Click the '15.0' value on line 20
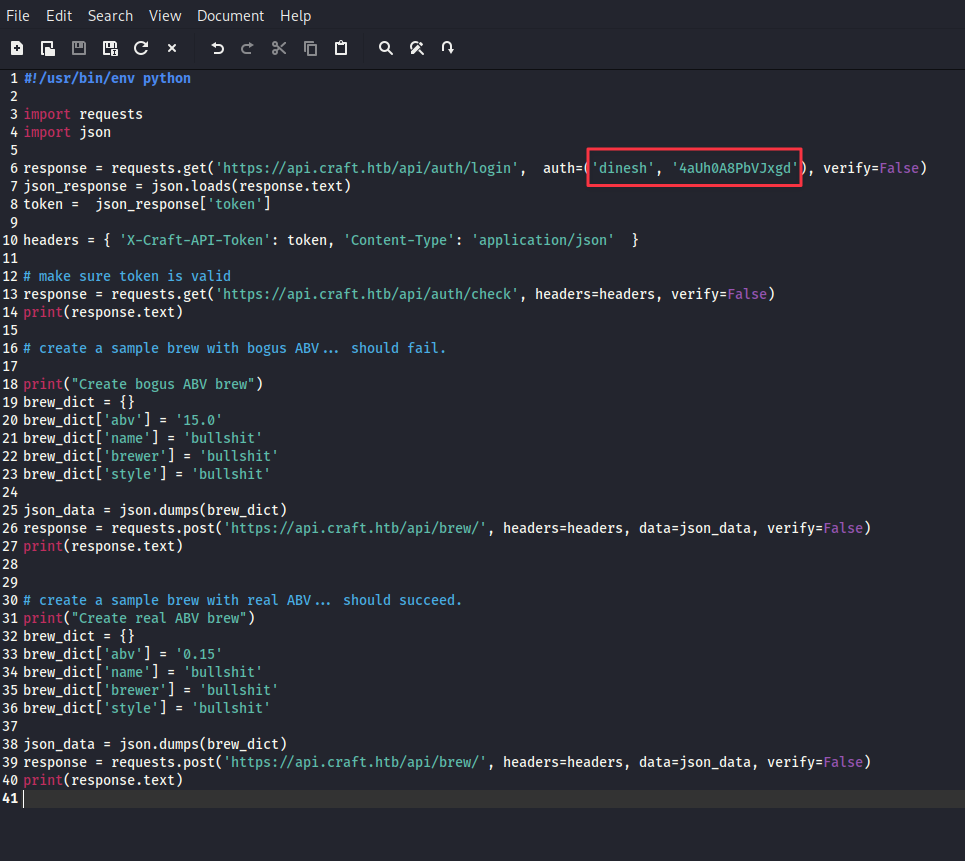This screenshot has height=861, width=965. 199,420
